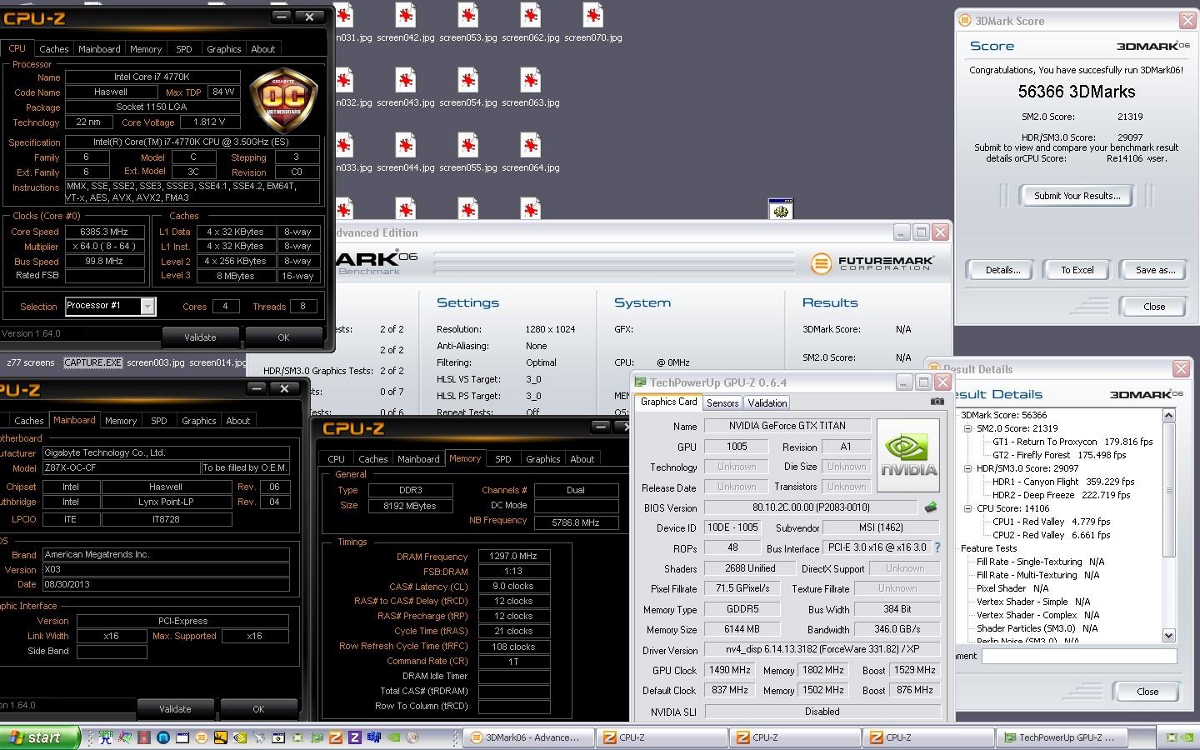Select HDR1 - Canyon Flight result row
The width and height of the screenshot is (1200, 750).
pos(1063,481)
